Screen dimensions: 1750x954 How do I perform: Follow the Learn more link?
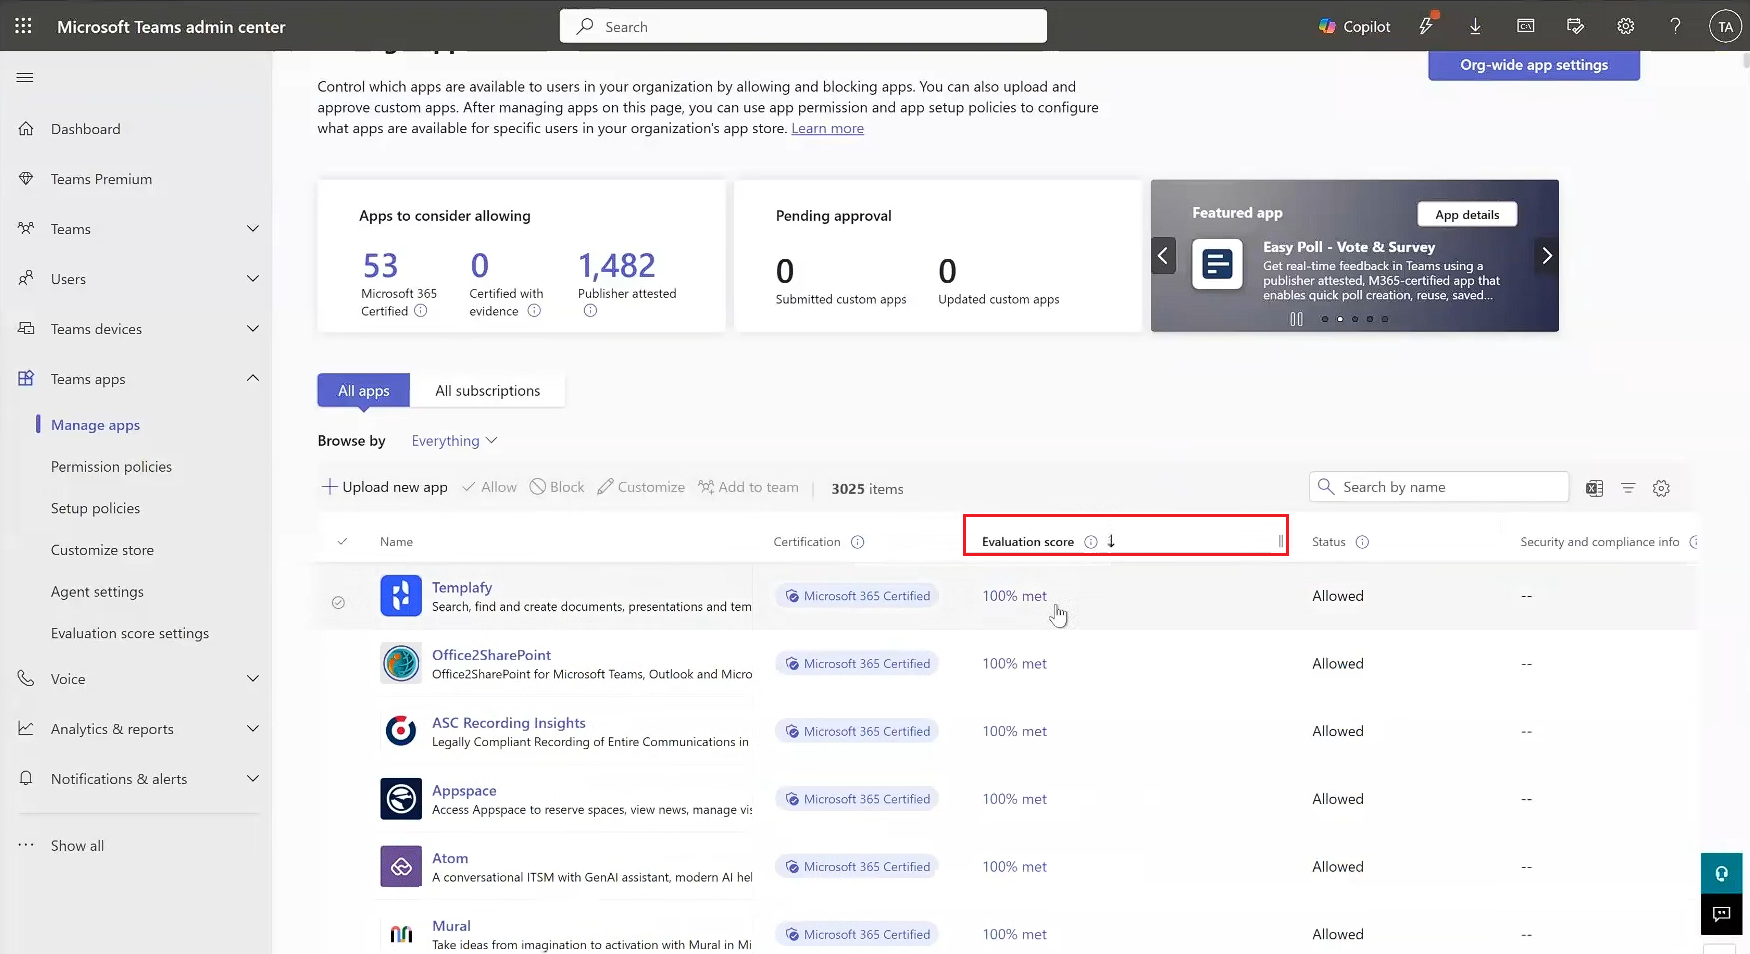pos(827,129)
